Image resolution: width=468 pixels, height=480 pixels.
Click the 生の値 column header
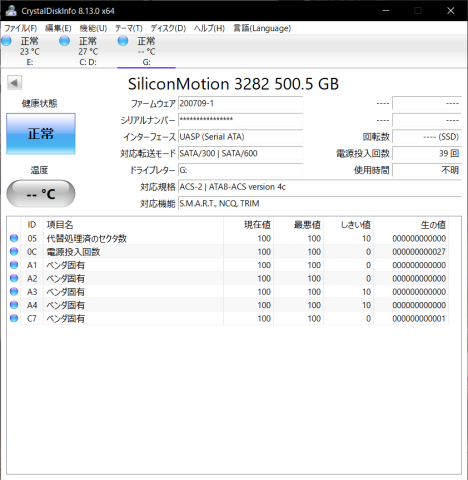coord(411,225)
